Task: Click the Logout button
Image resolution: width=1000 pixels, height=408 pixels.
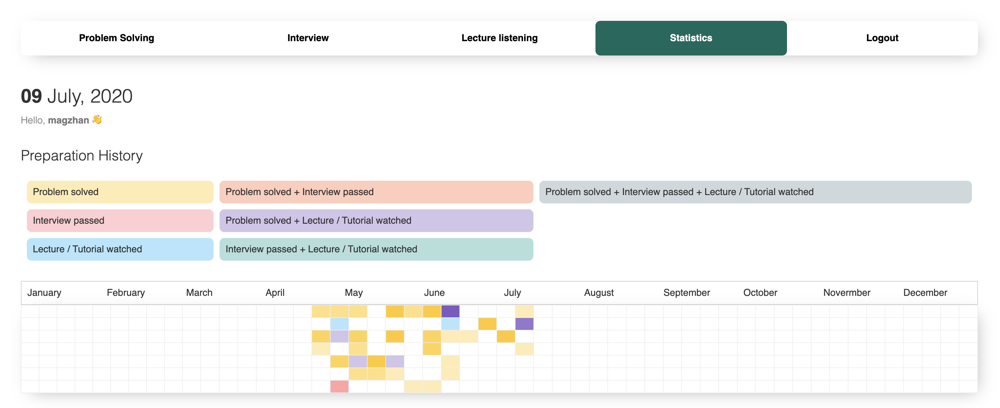Action: coord(881,38)
